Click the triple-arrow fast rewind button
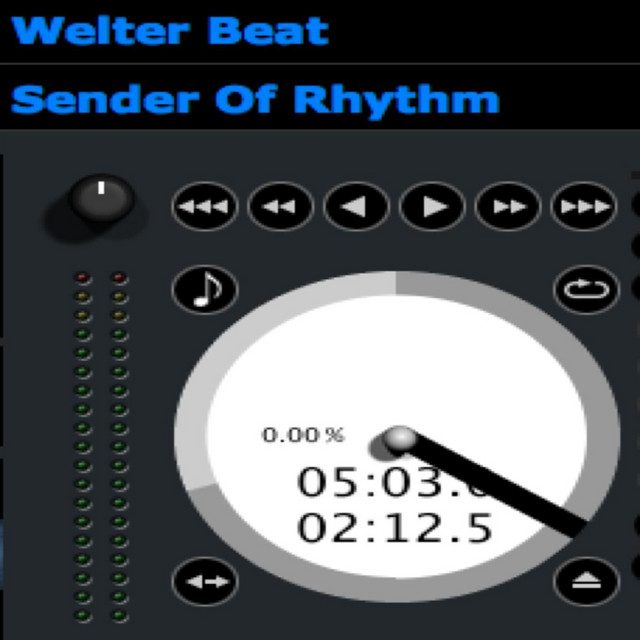This screenshot has width=640, height=640. point(204,207)
